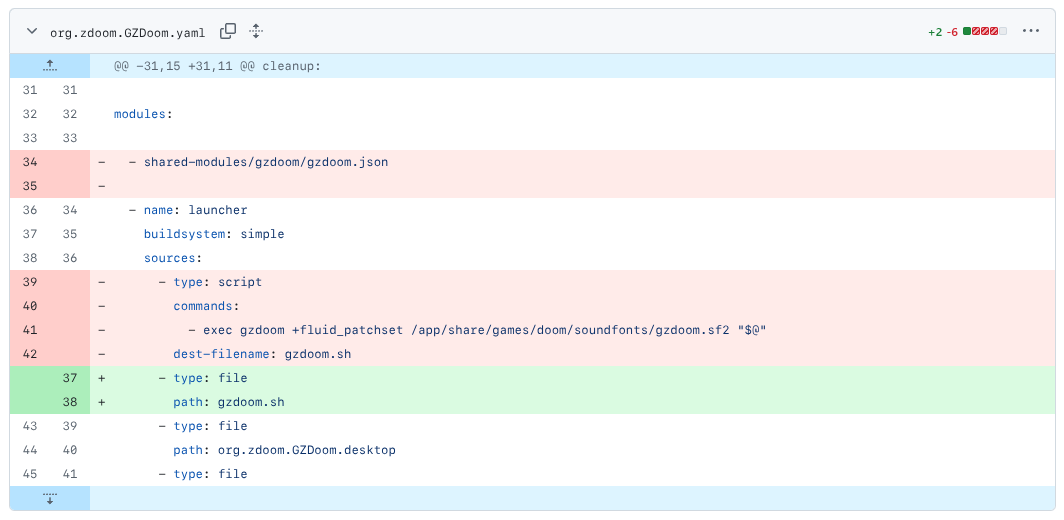Copy the file path org.zdoom.GZDoom.yaml
The image size is (1064, 520).
point(228,31)
